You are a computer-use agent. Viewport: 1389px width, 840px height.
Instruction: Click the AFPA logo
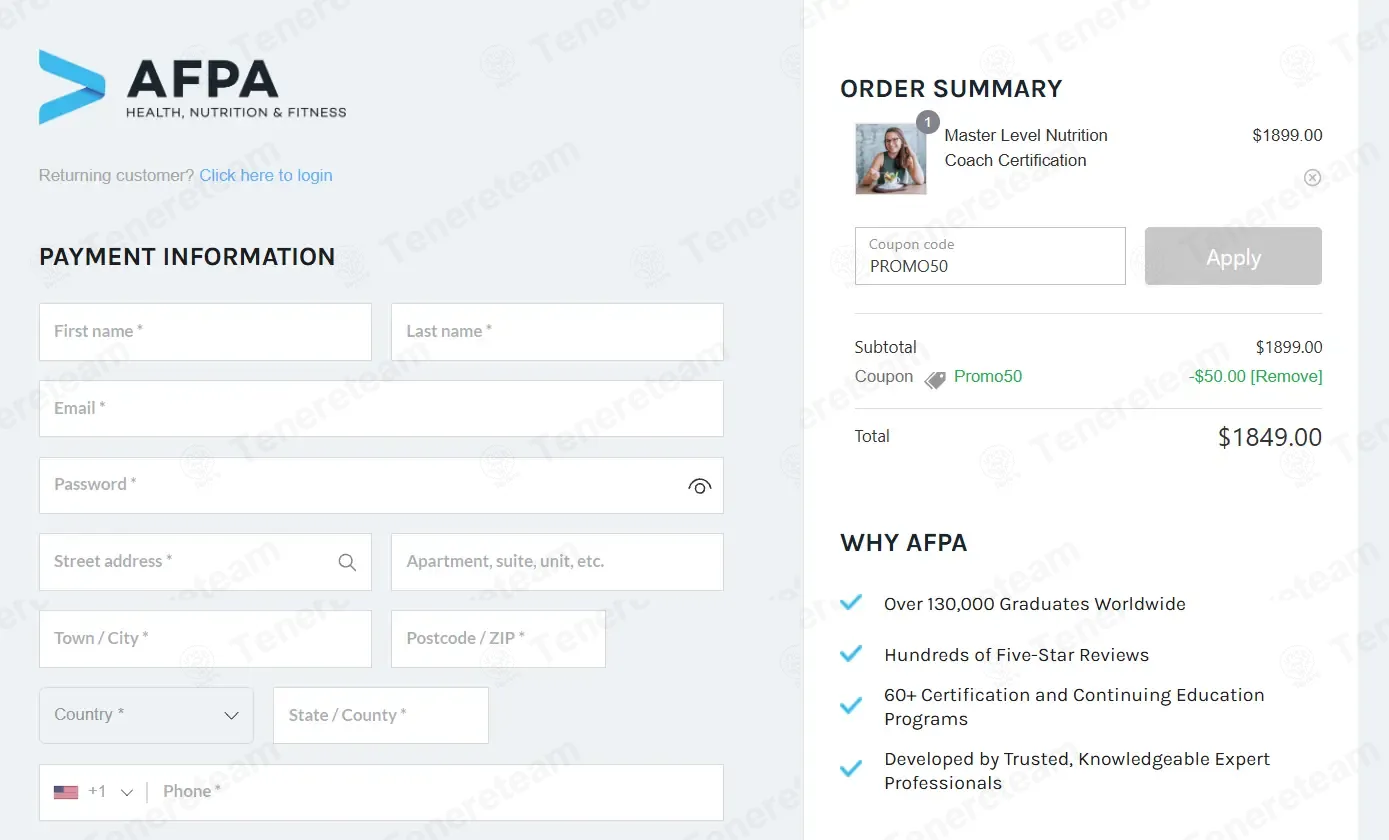tap(192, 87)
